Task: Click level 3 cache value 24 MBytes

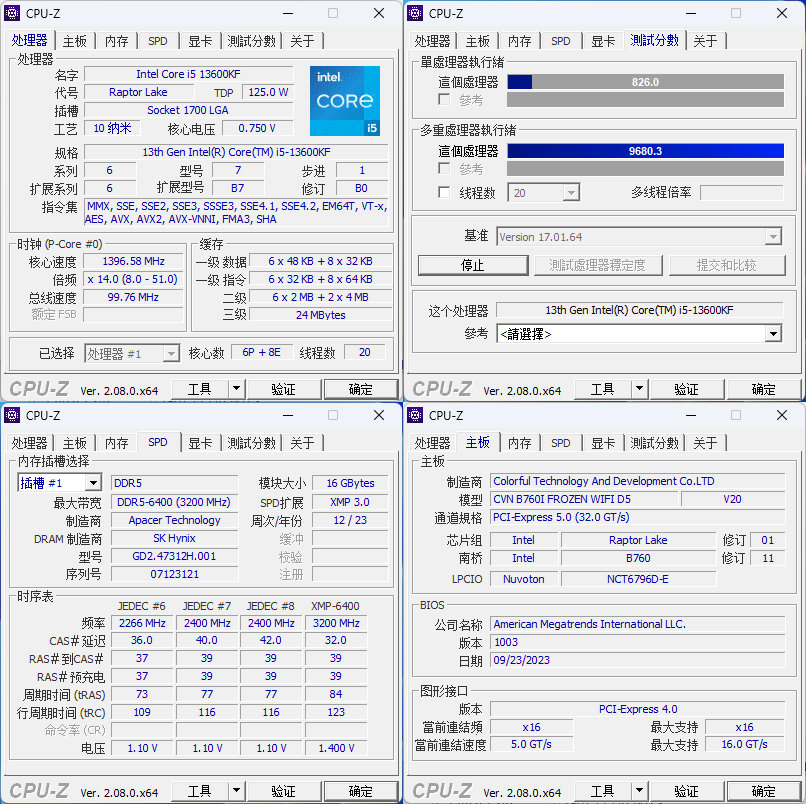Action: click(x=321, y=315)
